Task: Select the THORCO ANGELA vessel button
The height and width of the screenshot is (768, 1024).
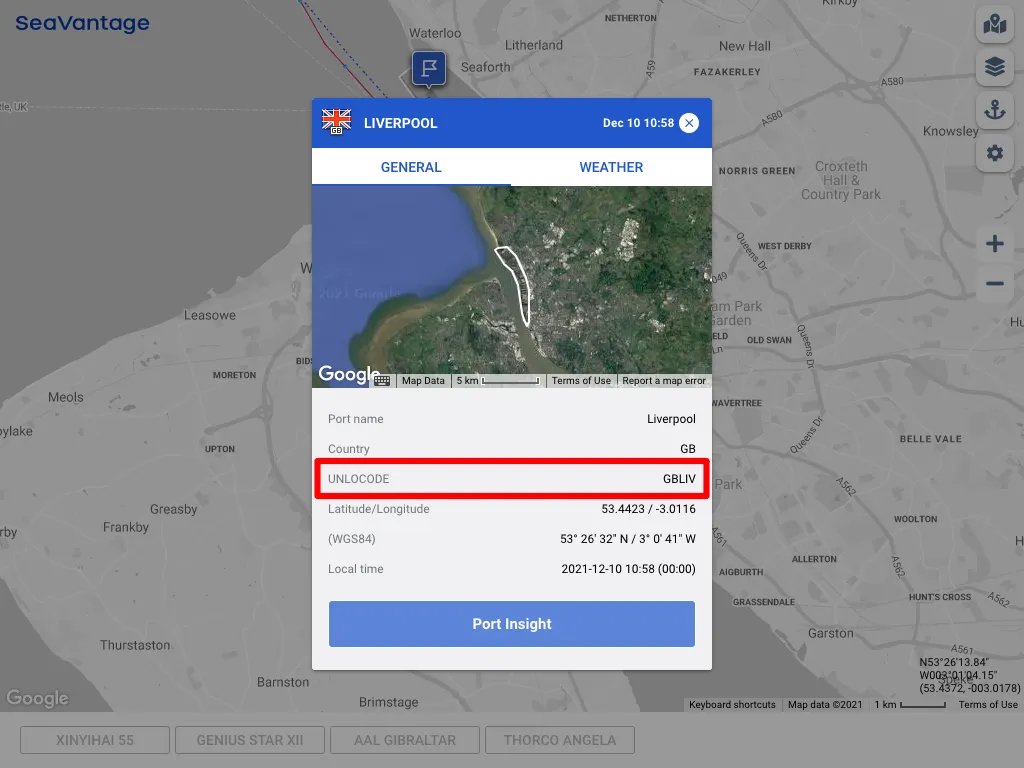Action: (x=560, y=740)
